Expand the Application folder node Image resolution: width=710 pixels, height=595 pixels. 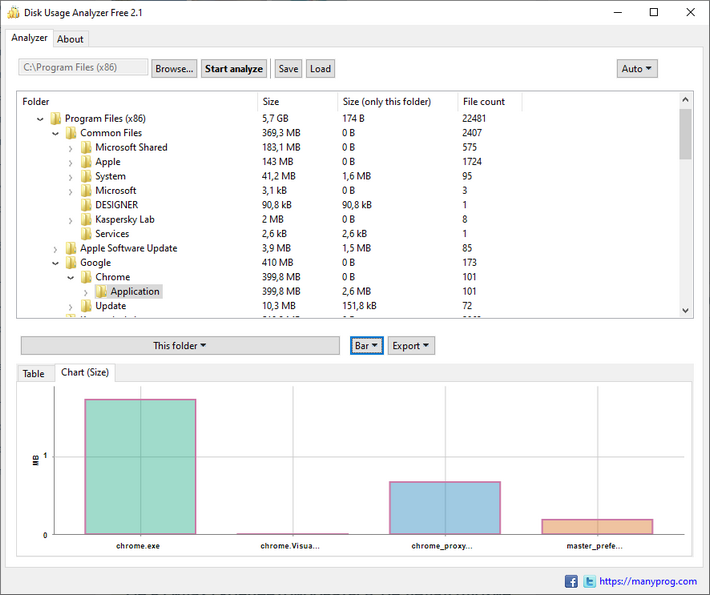86,293
